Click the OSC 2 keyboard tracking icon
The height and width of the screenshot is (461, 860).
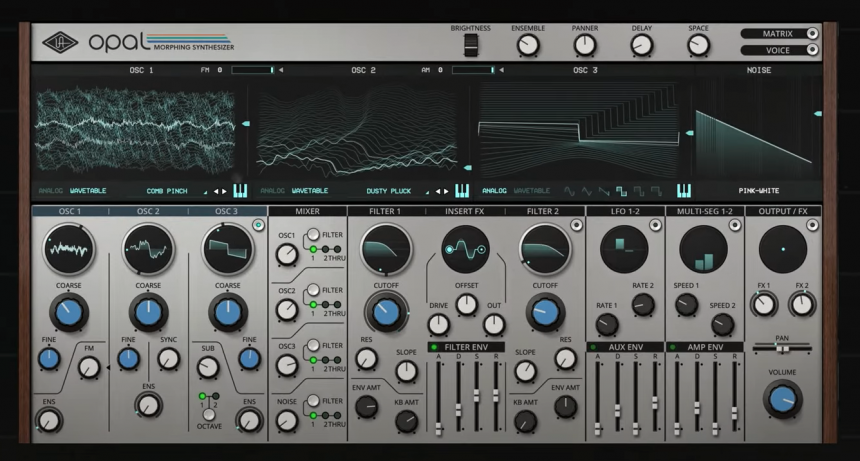click(462, 191)
